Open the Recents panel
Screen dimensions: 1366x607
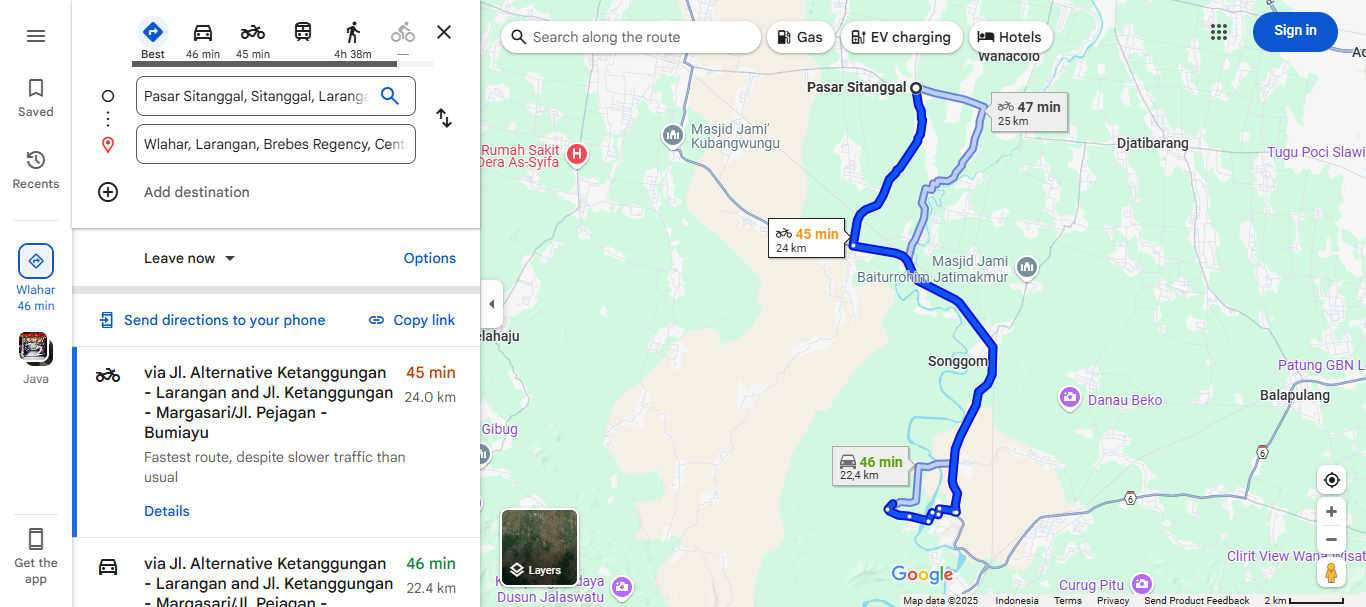point(36,170)
